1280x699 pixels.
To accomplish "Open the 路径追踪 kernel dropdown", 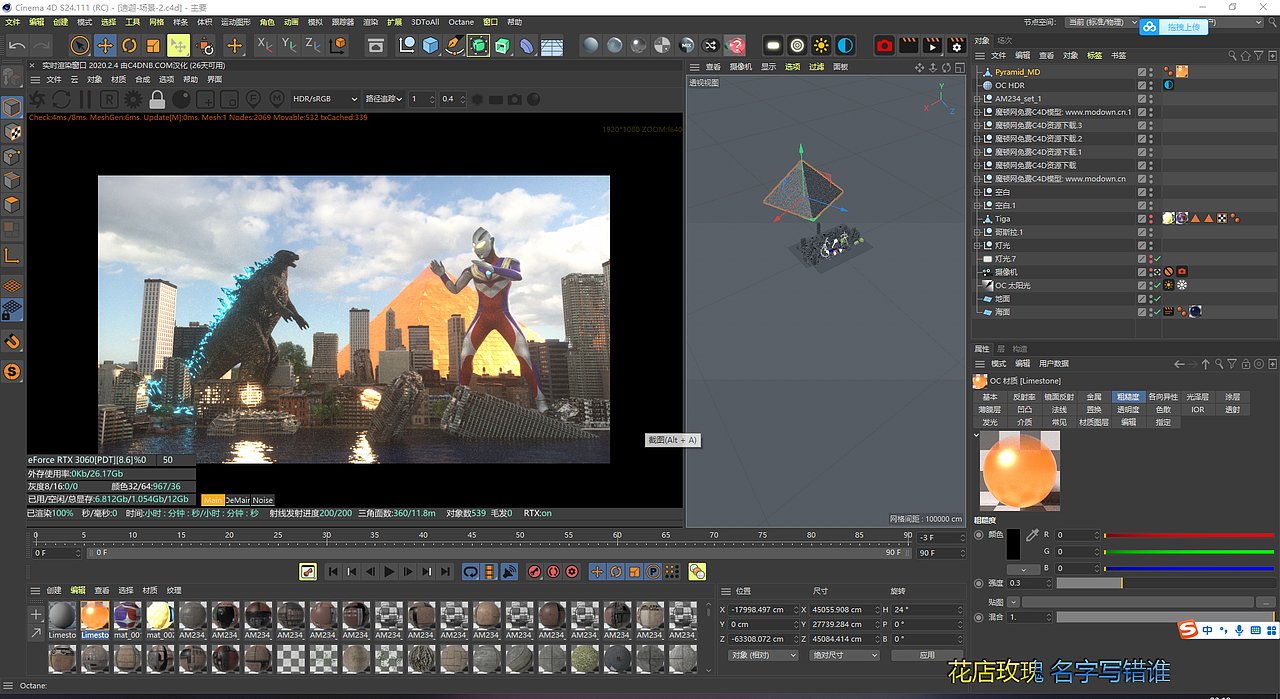I will pyautogui.click(x=385, y=99).
